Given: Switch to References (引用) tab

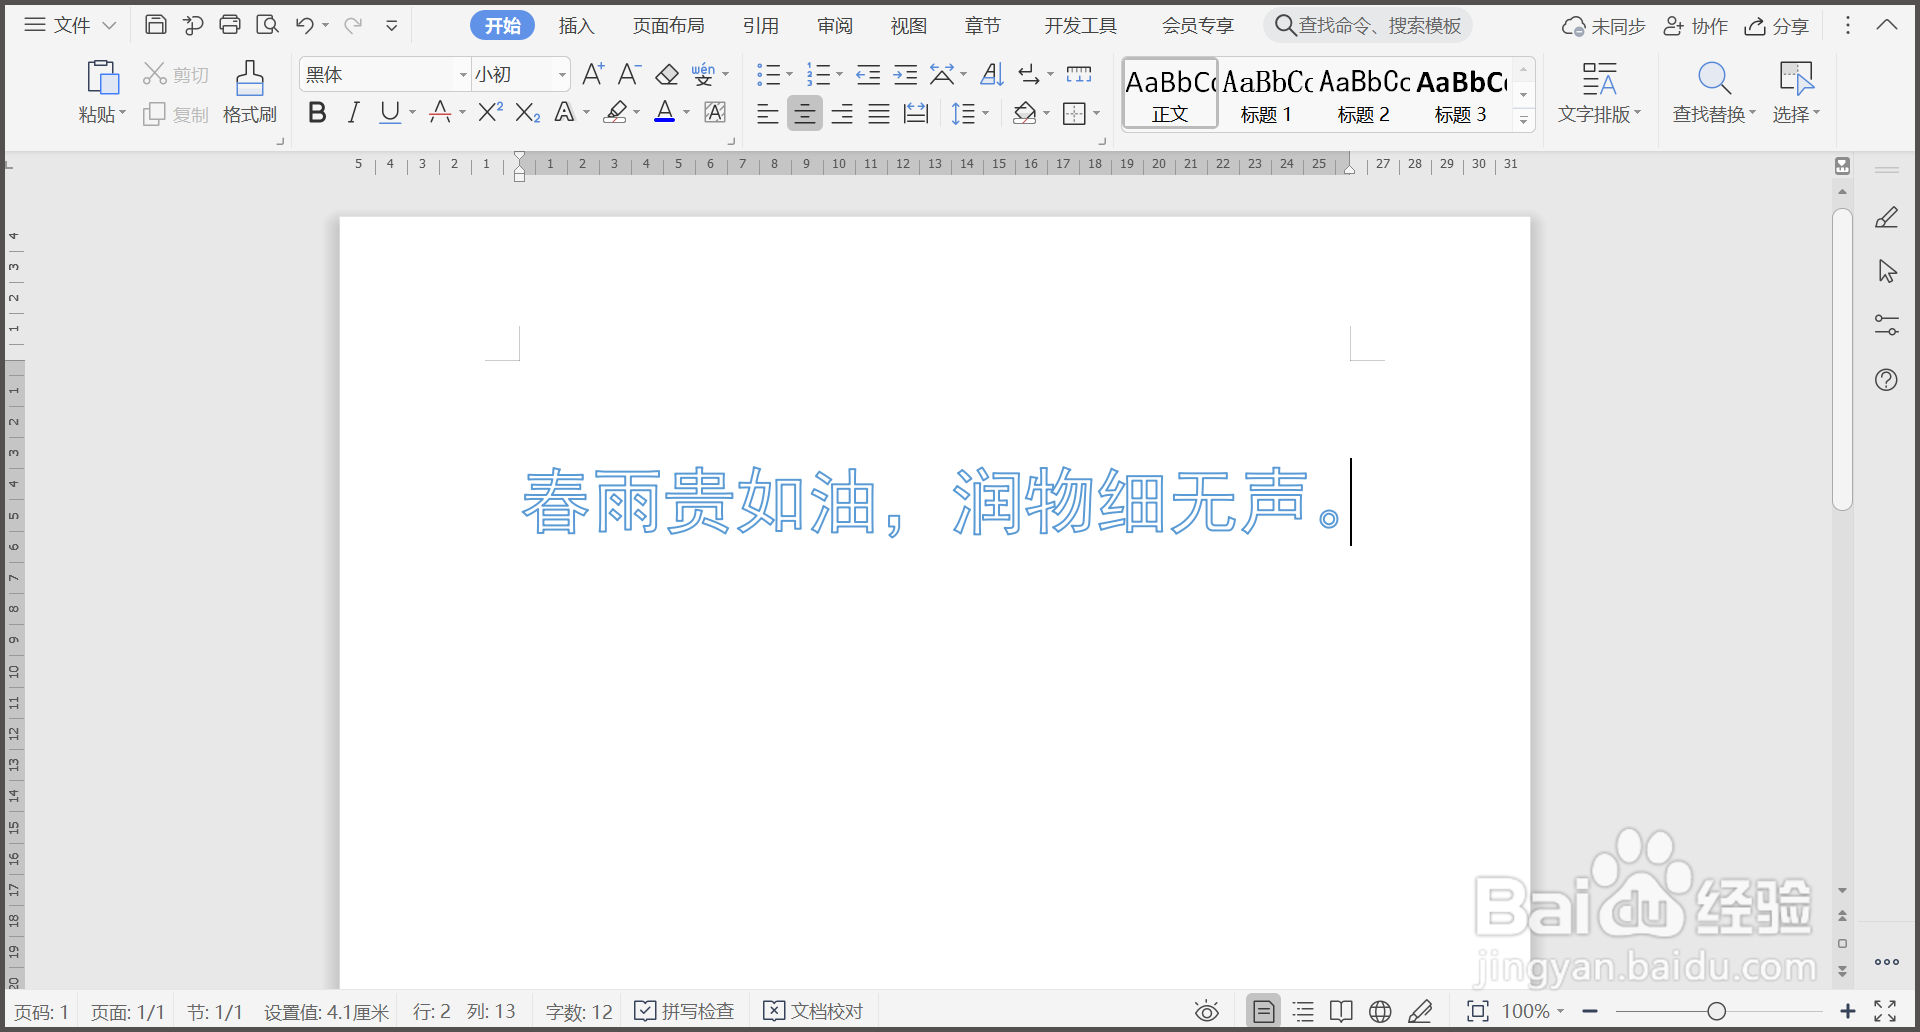Looking at the screenshot, I should coord(761,26).
